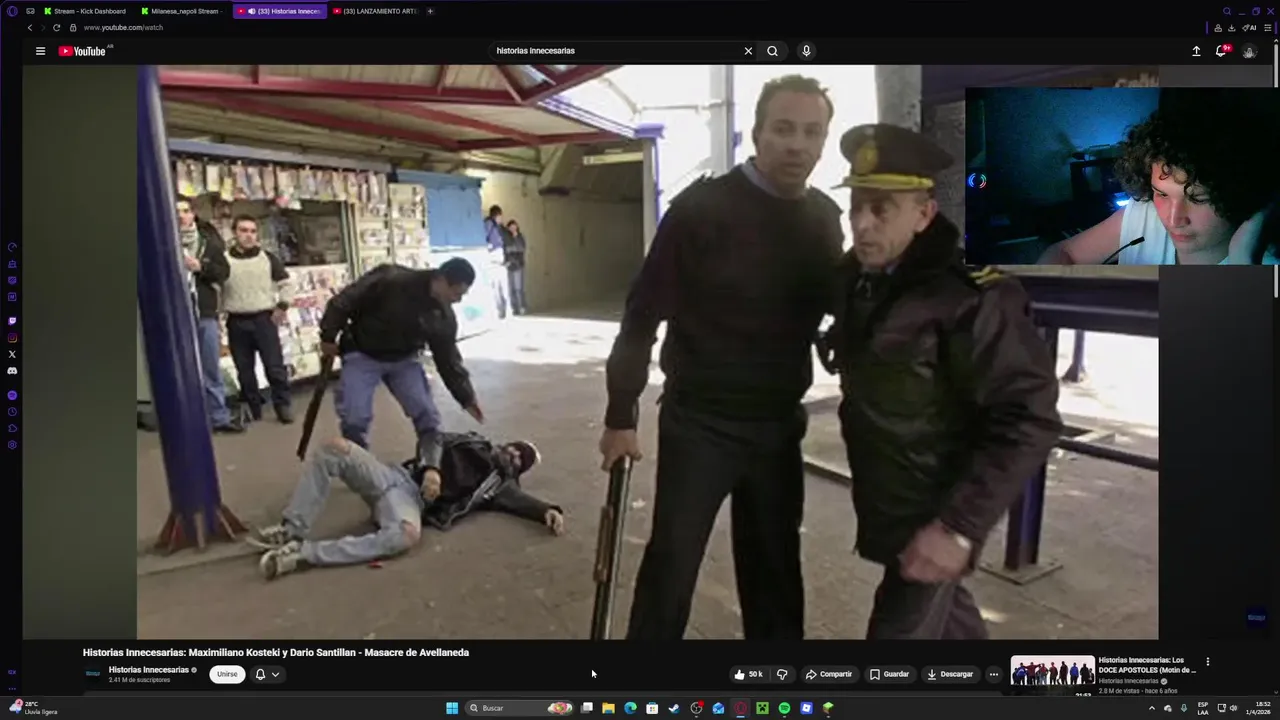This screenshot has width=1280, height=720.
Task: Open File Explorer from the taskbar
Action: pyautogui.click(x=608, y=708)
